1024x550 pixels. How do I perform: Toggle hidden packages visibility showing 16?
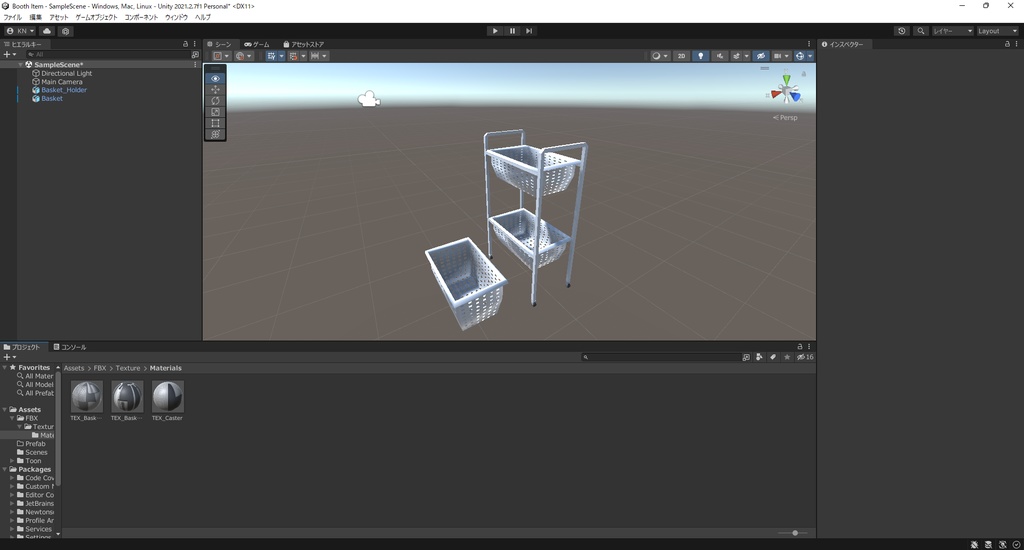805,357
